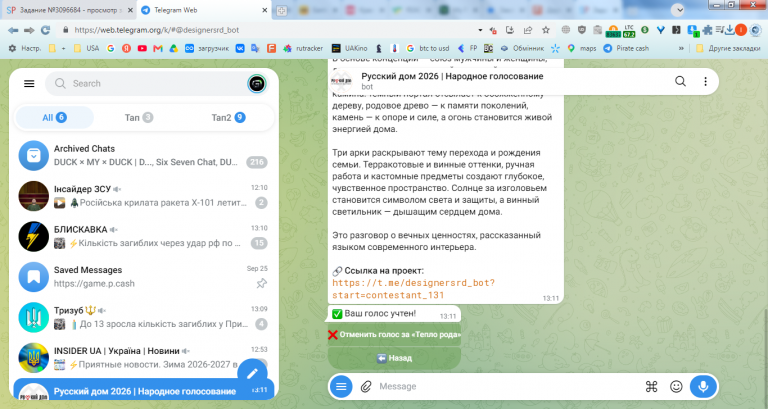This screenshot has width=768, height=409.
Task: Open the Google Drive bookmark
Action: (173, 48)
